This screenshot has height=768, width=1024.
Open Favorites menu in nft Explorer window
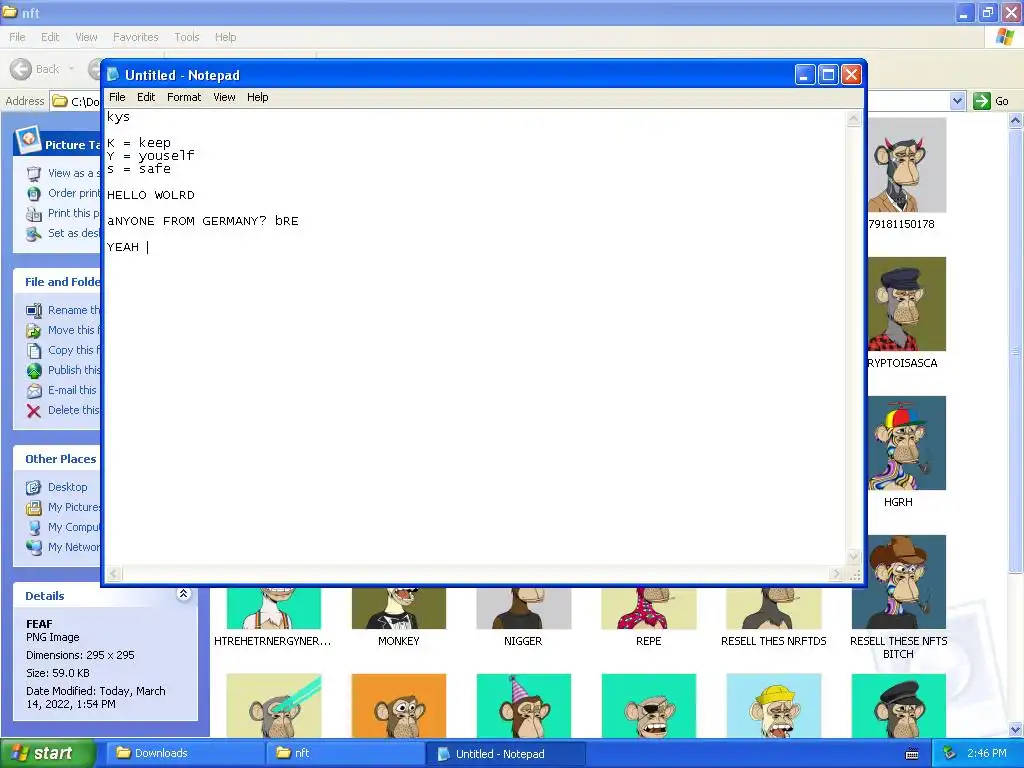tap(135, 37)
